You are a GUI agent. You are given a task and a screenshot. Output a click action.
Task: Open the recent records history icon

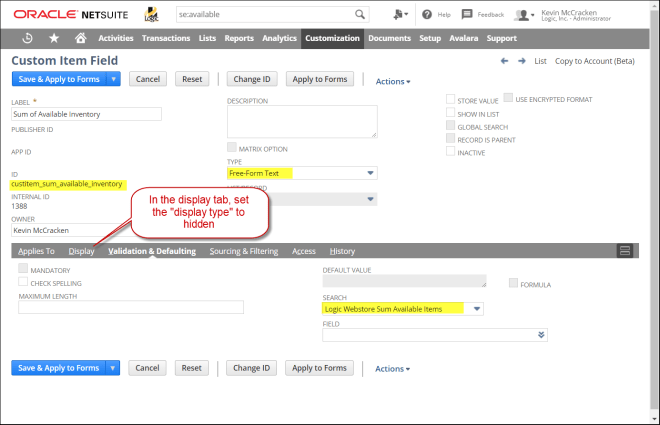pyautogui.click(x=25, y=38)
